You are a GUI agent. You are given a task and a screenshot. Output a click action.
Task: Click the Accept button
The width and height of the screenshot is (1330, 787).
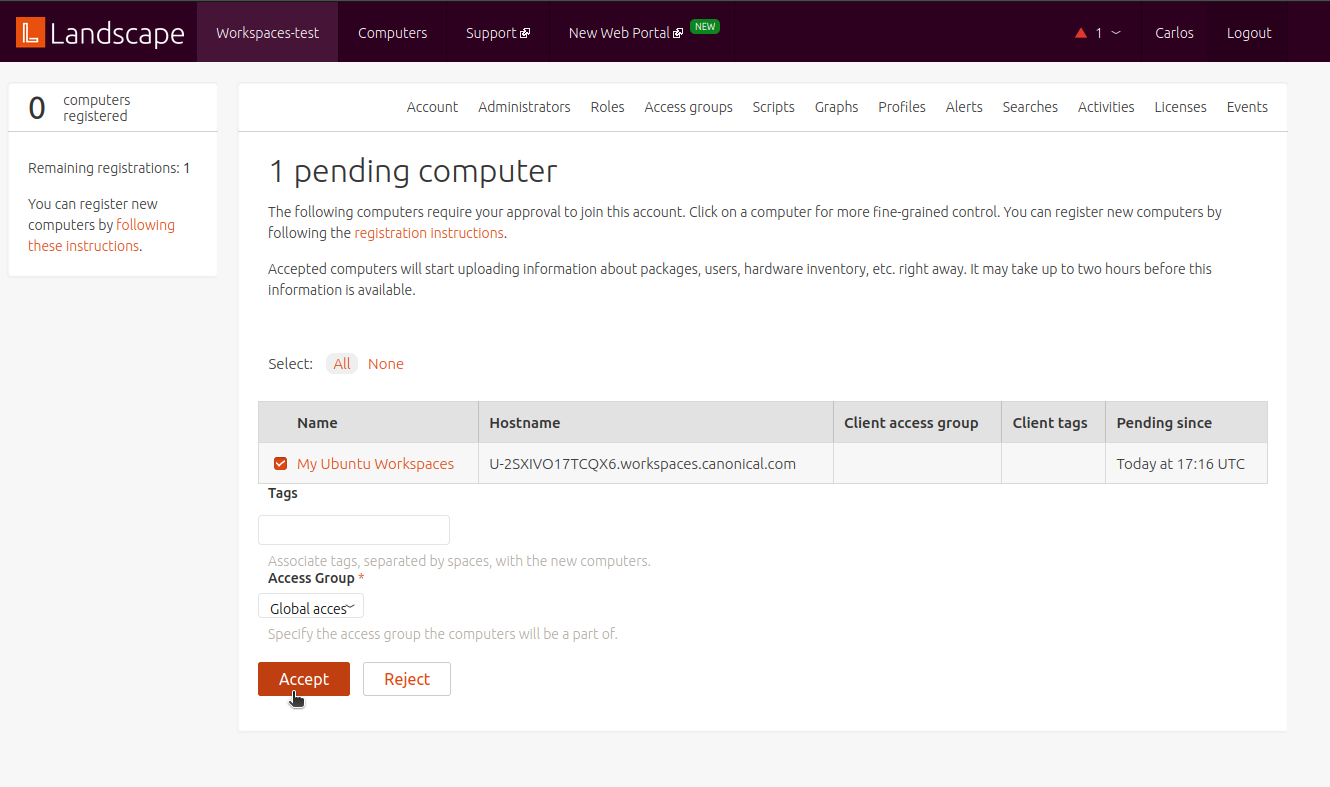304,679
